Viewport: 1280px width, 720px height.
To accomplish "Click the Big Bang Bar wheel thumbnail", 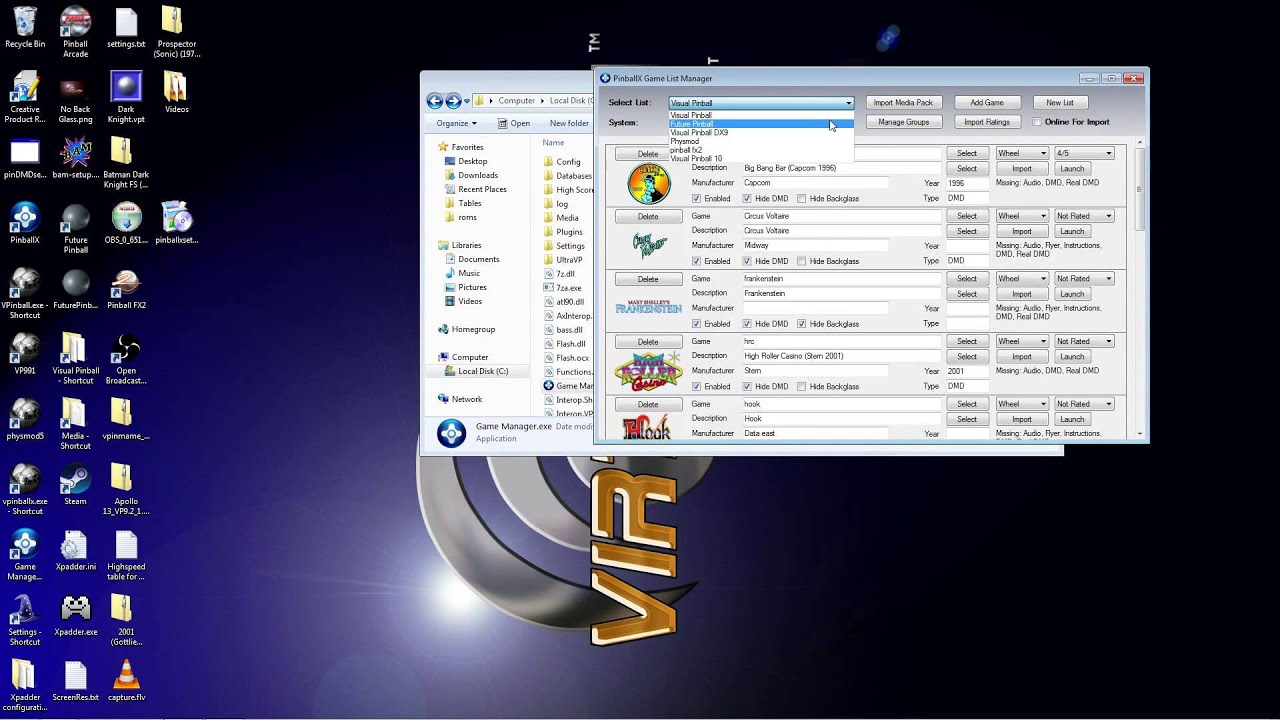I will [648, 183].
